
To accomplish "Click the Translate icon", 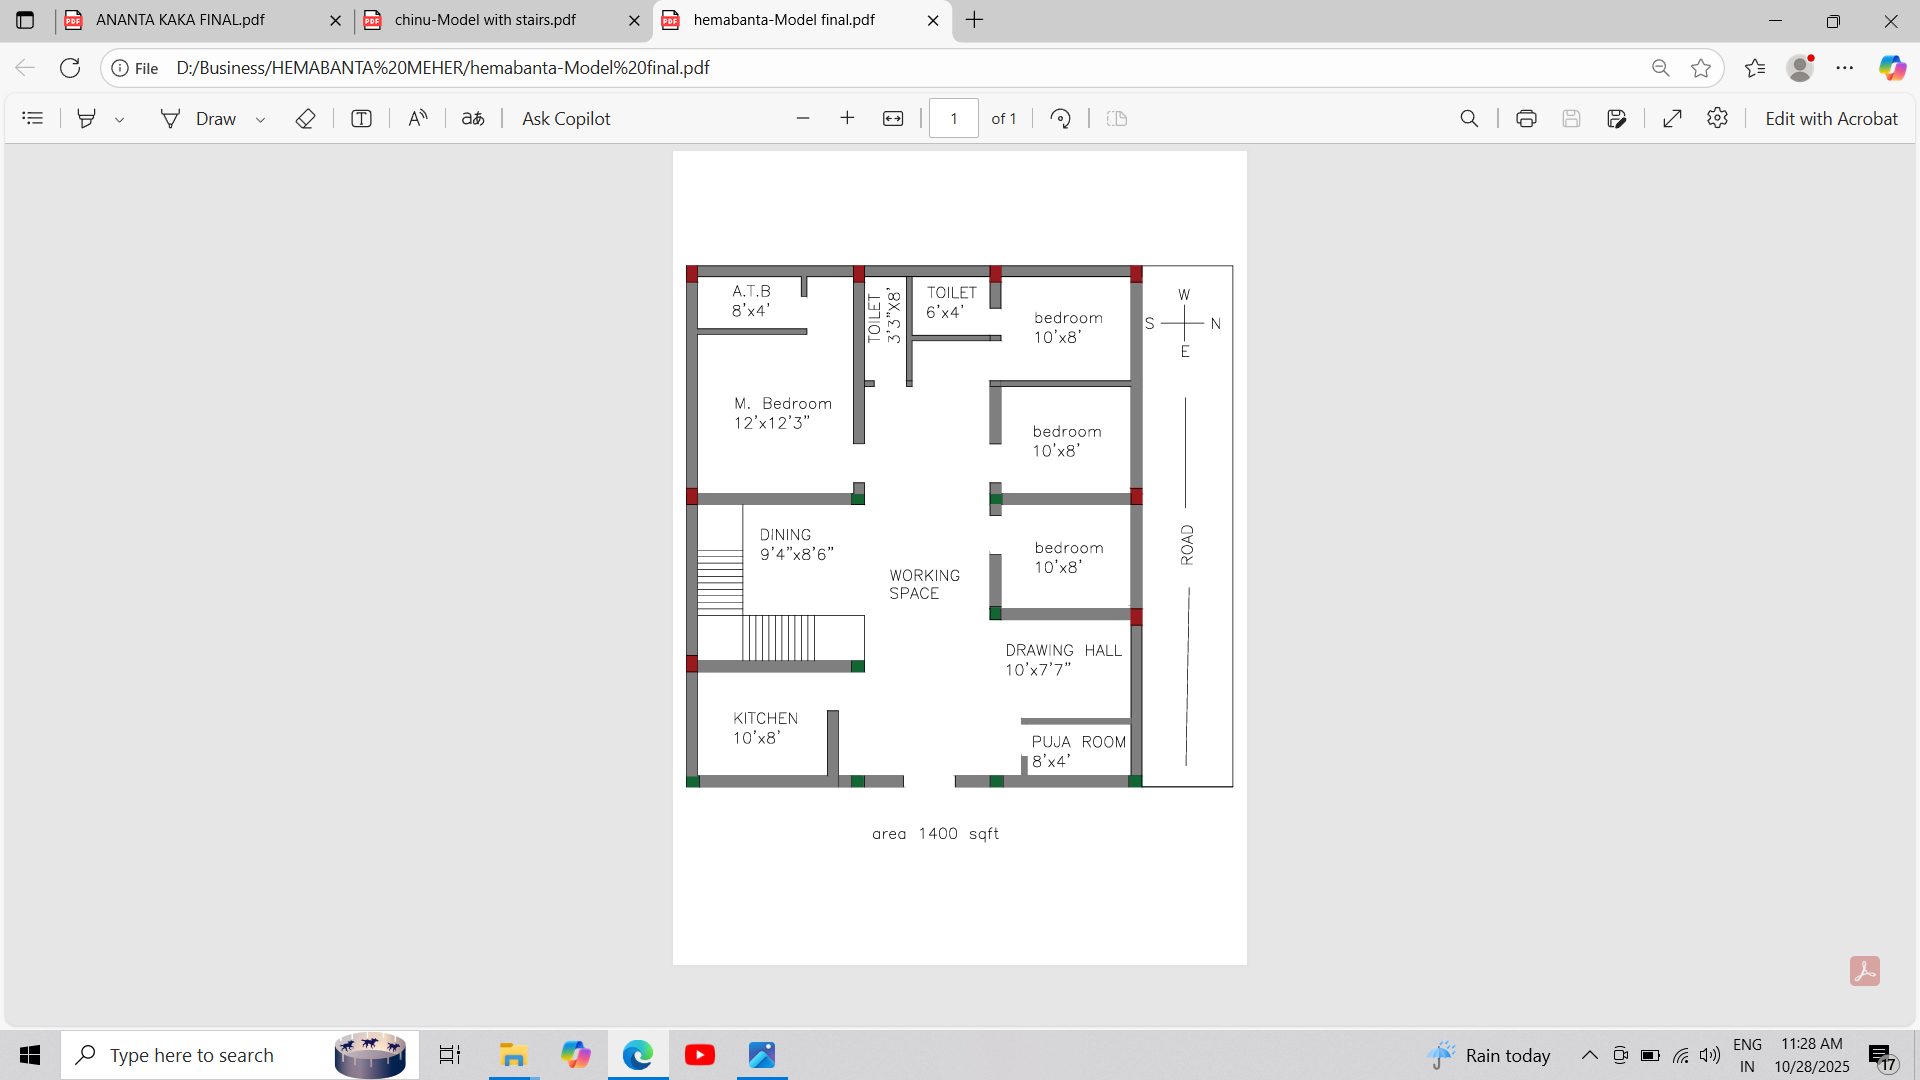I will [473, 118].
